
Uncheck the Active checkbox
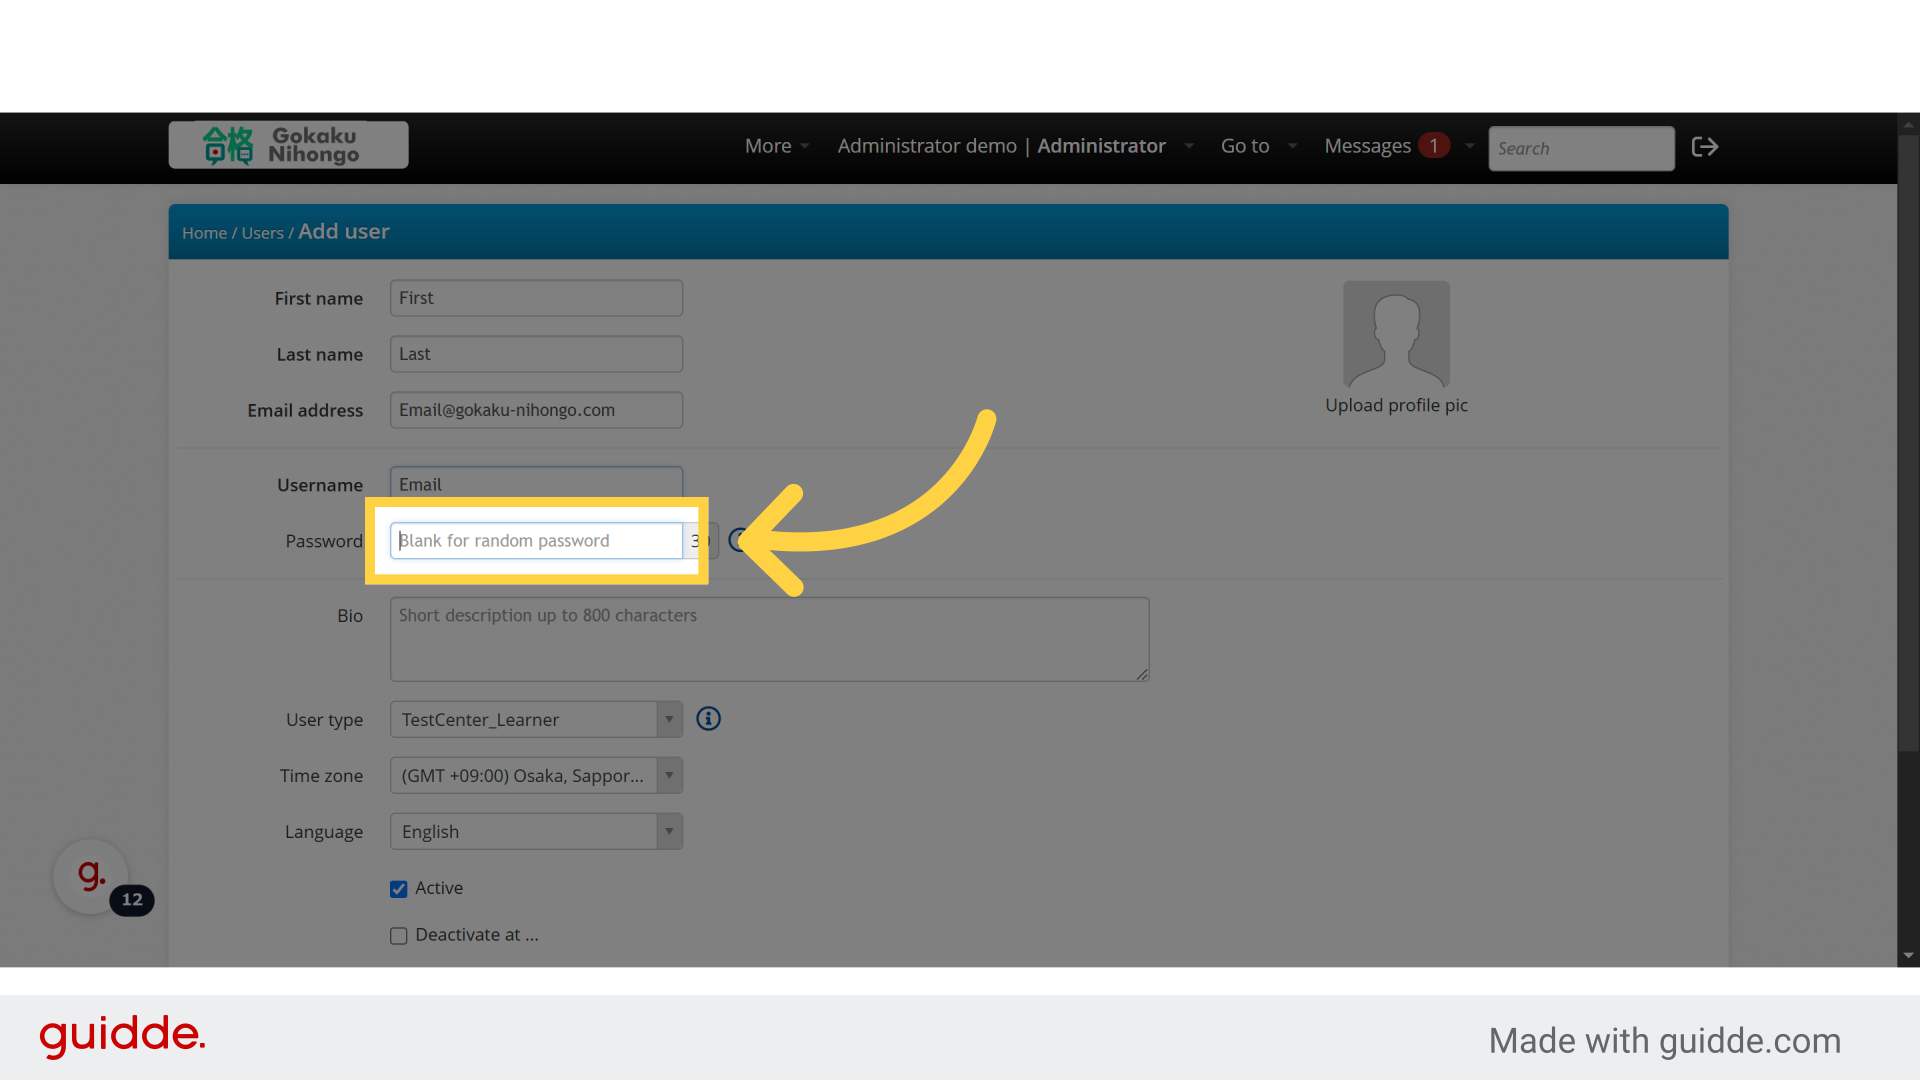[399, 889]
